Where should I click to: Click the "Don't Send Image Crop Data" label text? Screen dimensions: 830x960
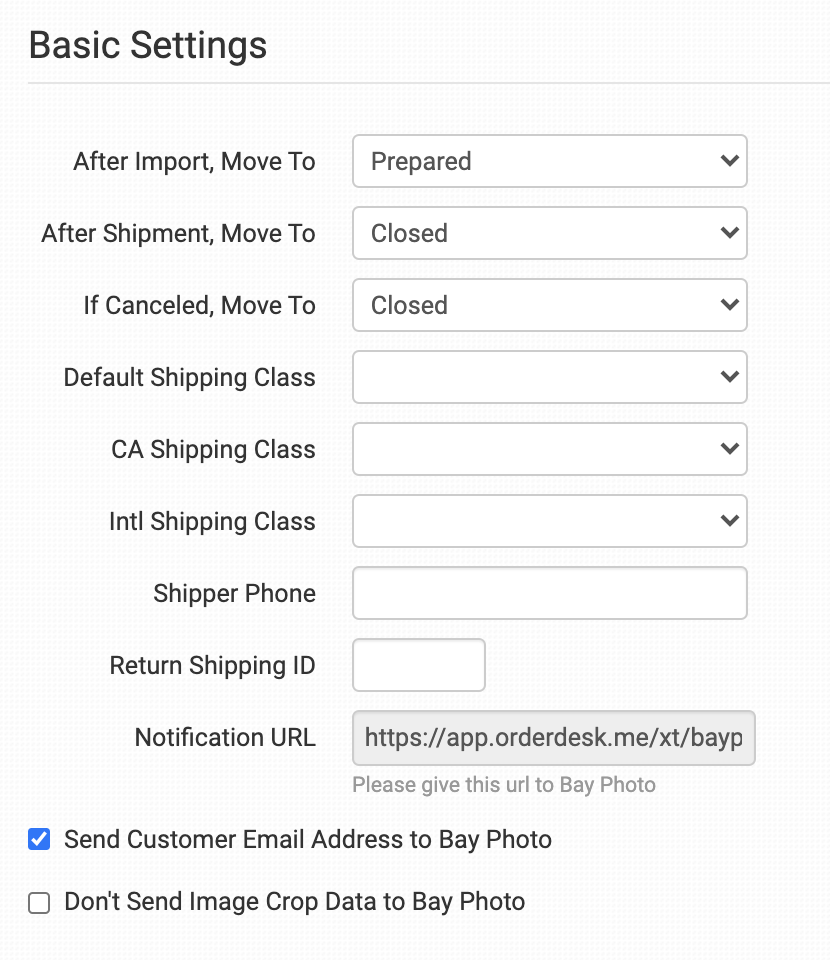click(x=294, y=902)
